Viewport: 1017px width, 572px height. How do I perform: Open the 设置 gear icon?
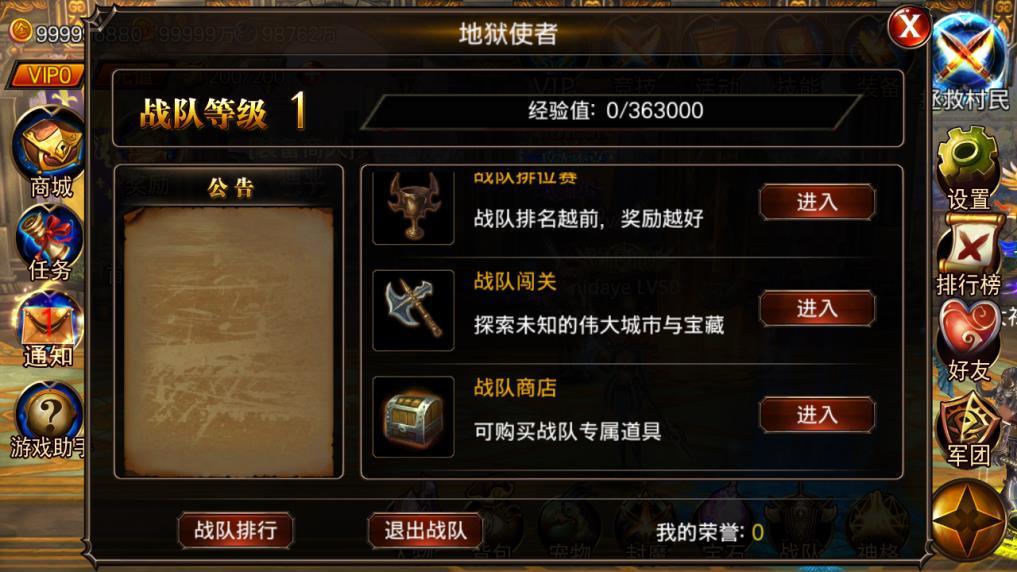[x=967, y=159]
